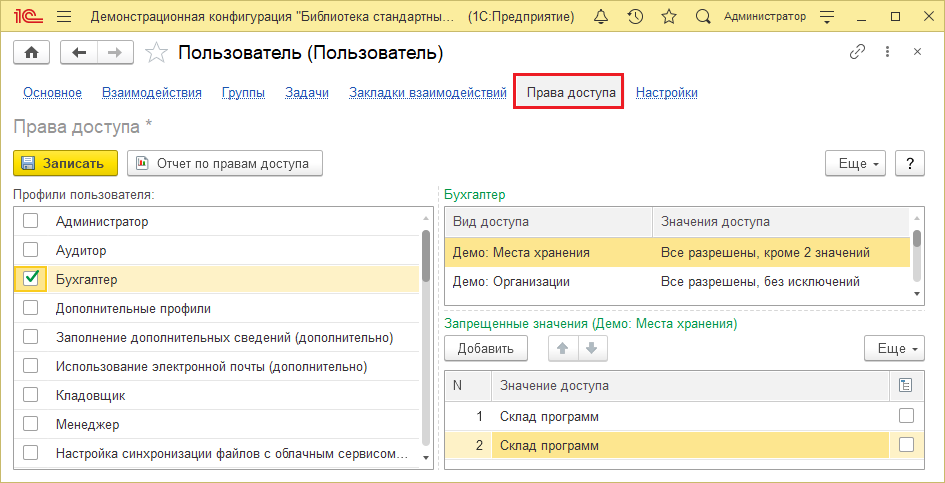Toggle checkbox in row 2 Склад программ
945x483 pixels.
[906, 444]
